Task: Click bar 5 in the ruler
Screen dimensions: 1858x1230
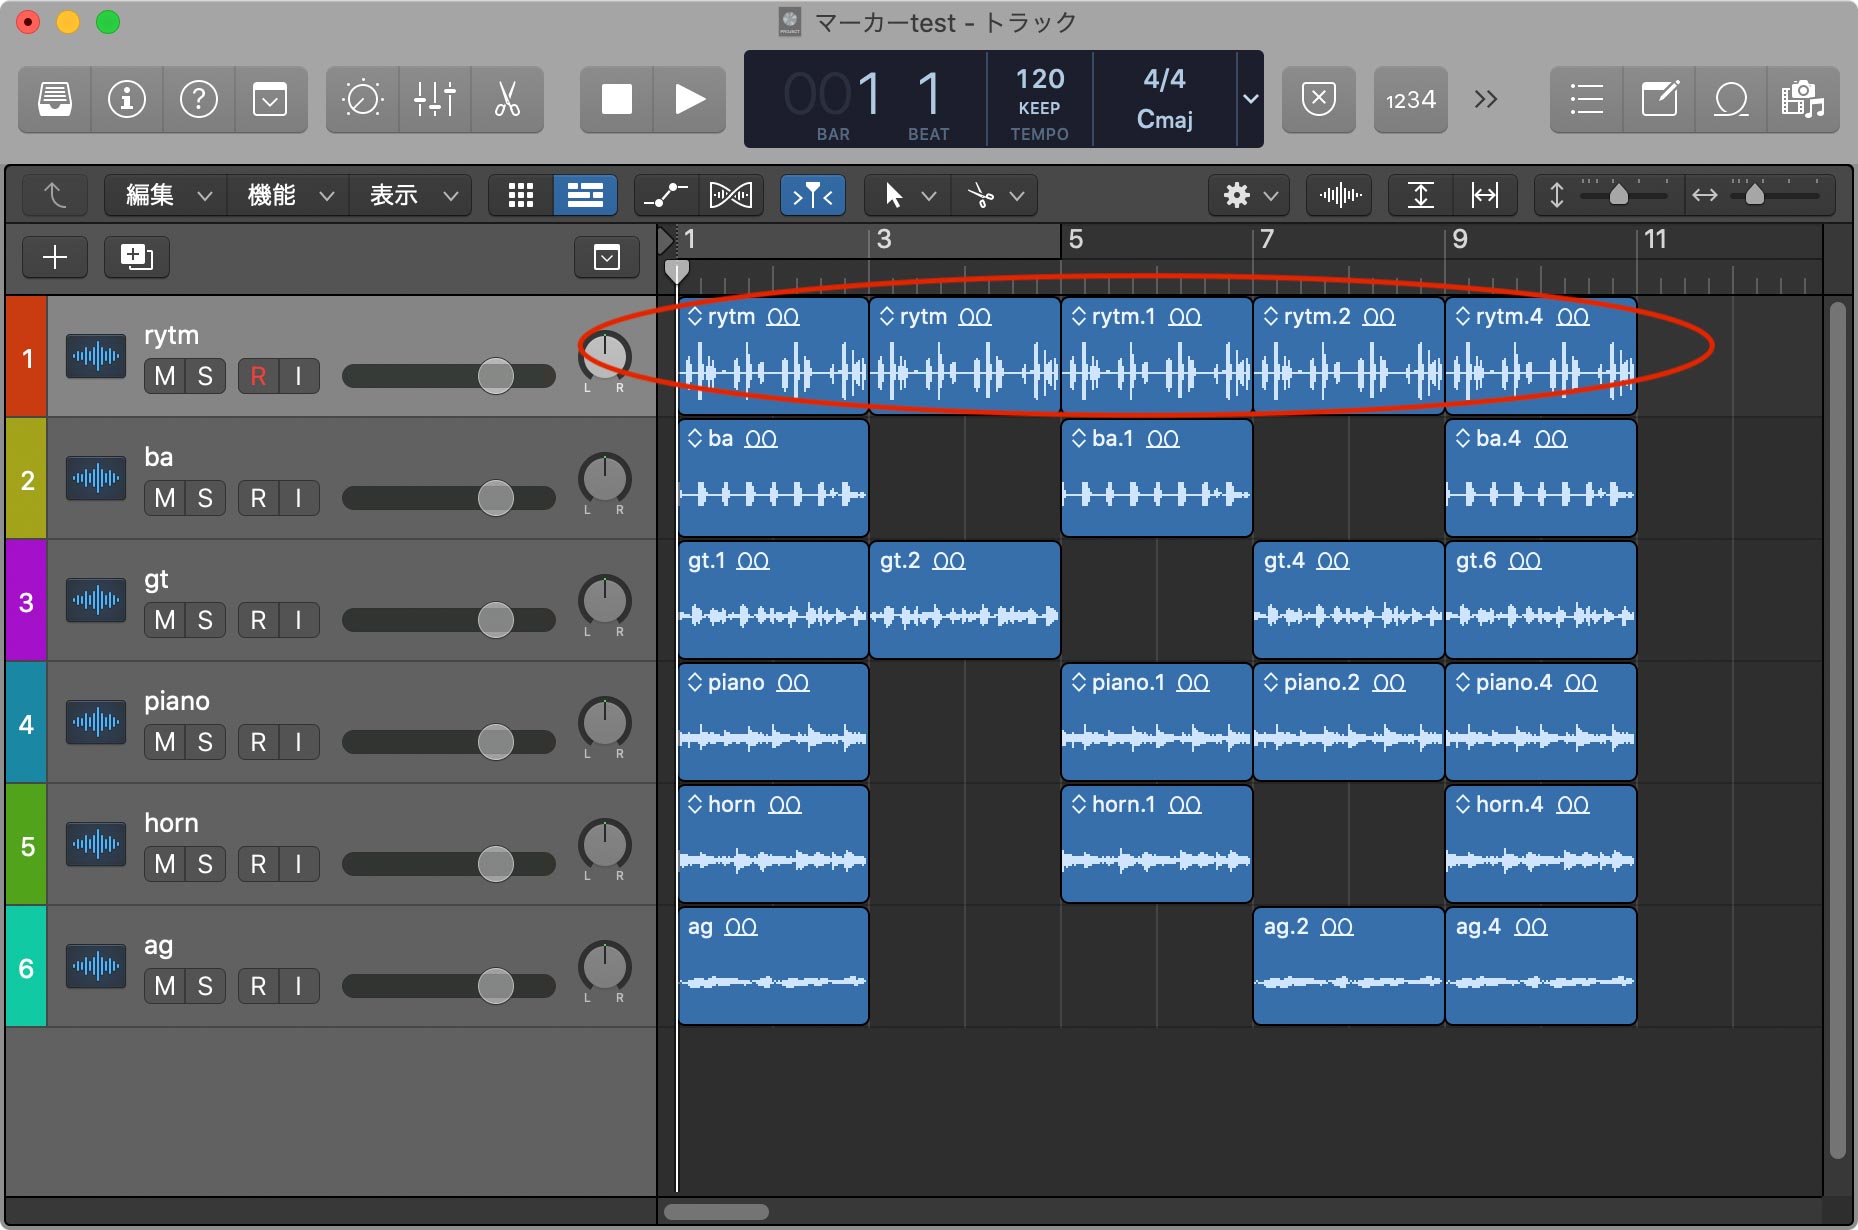Action: tap(1076, 240)
